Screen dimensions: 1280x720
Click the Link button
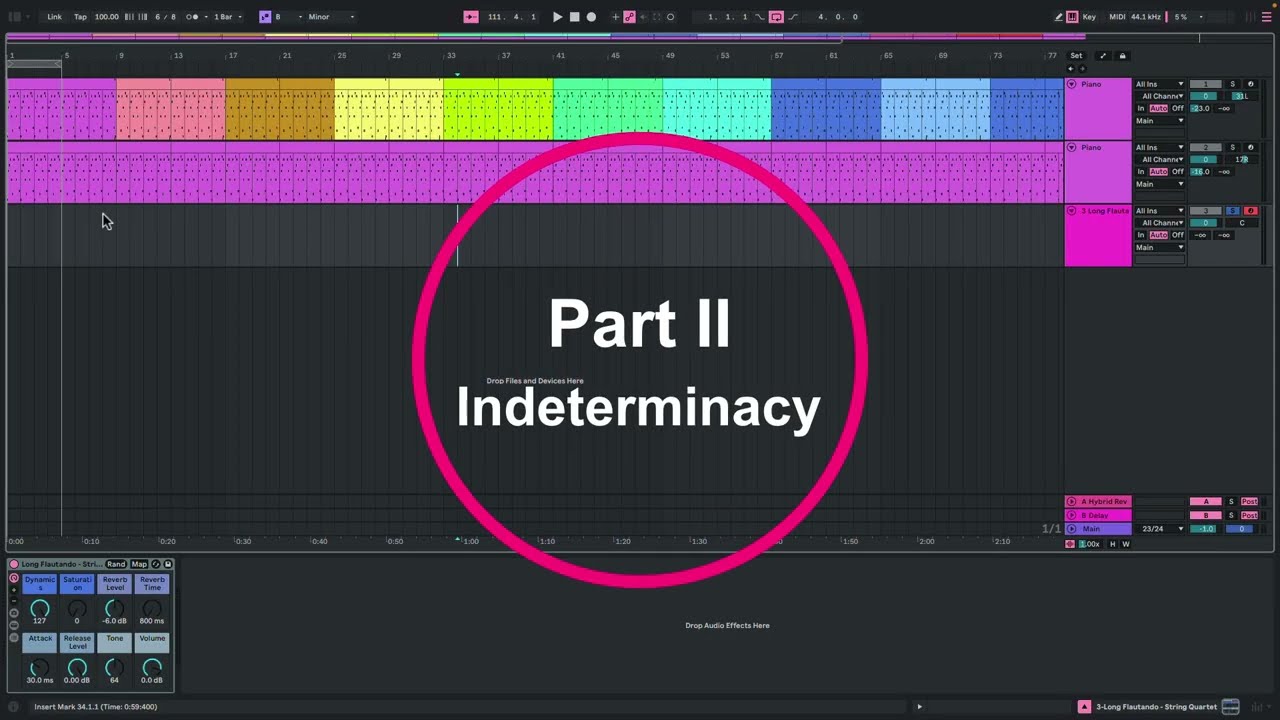click(x=54, y=17)
